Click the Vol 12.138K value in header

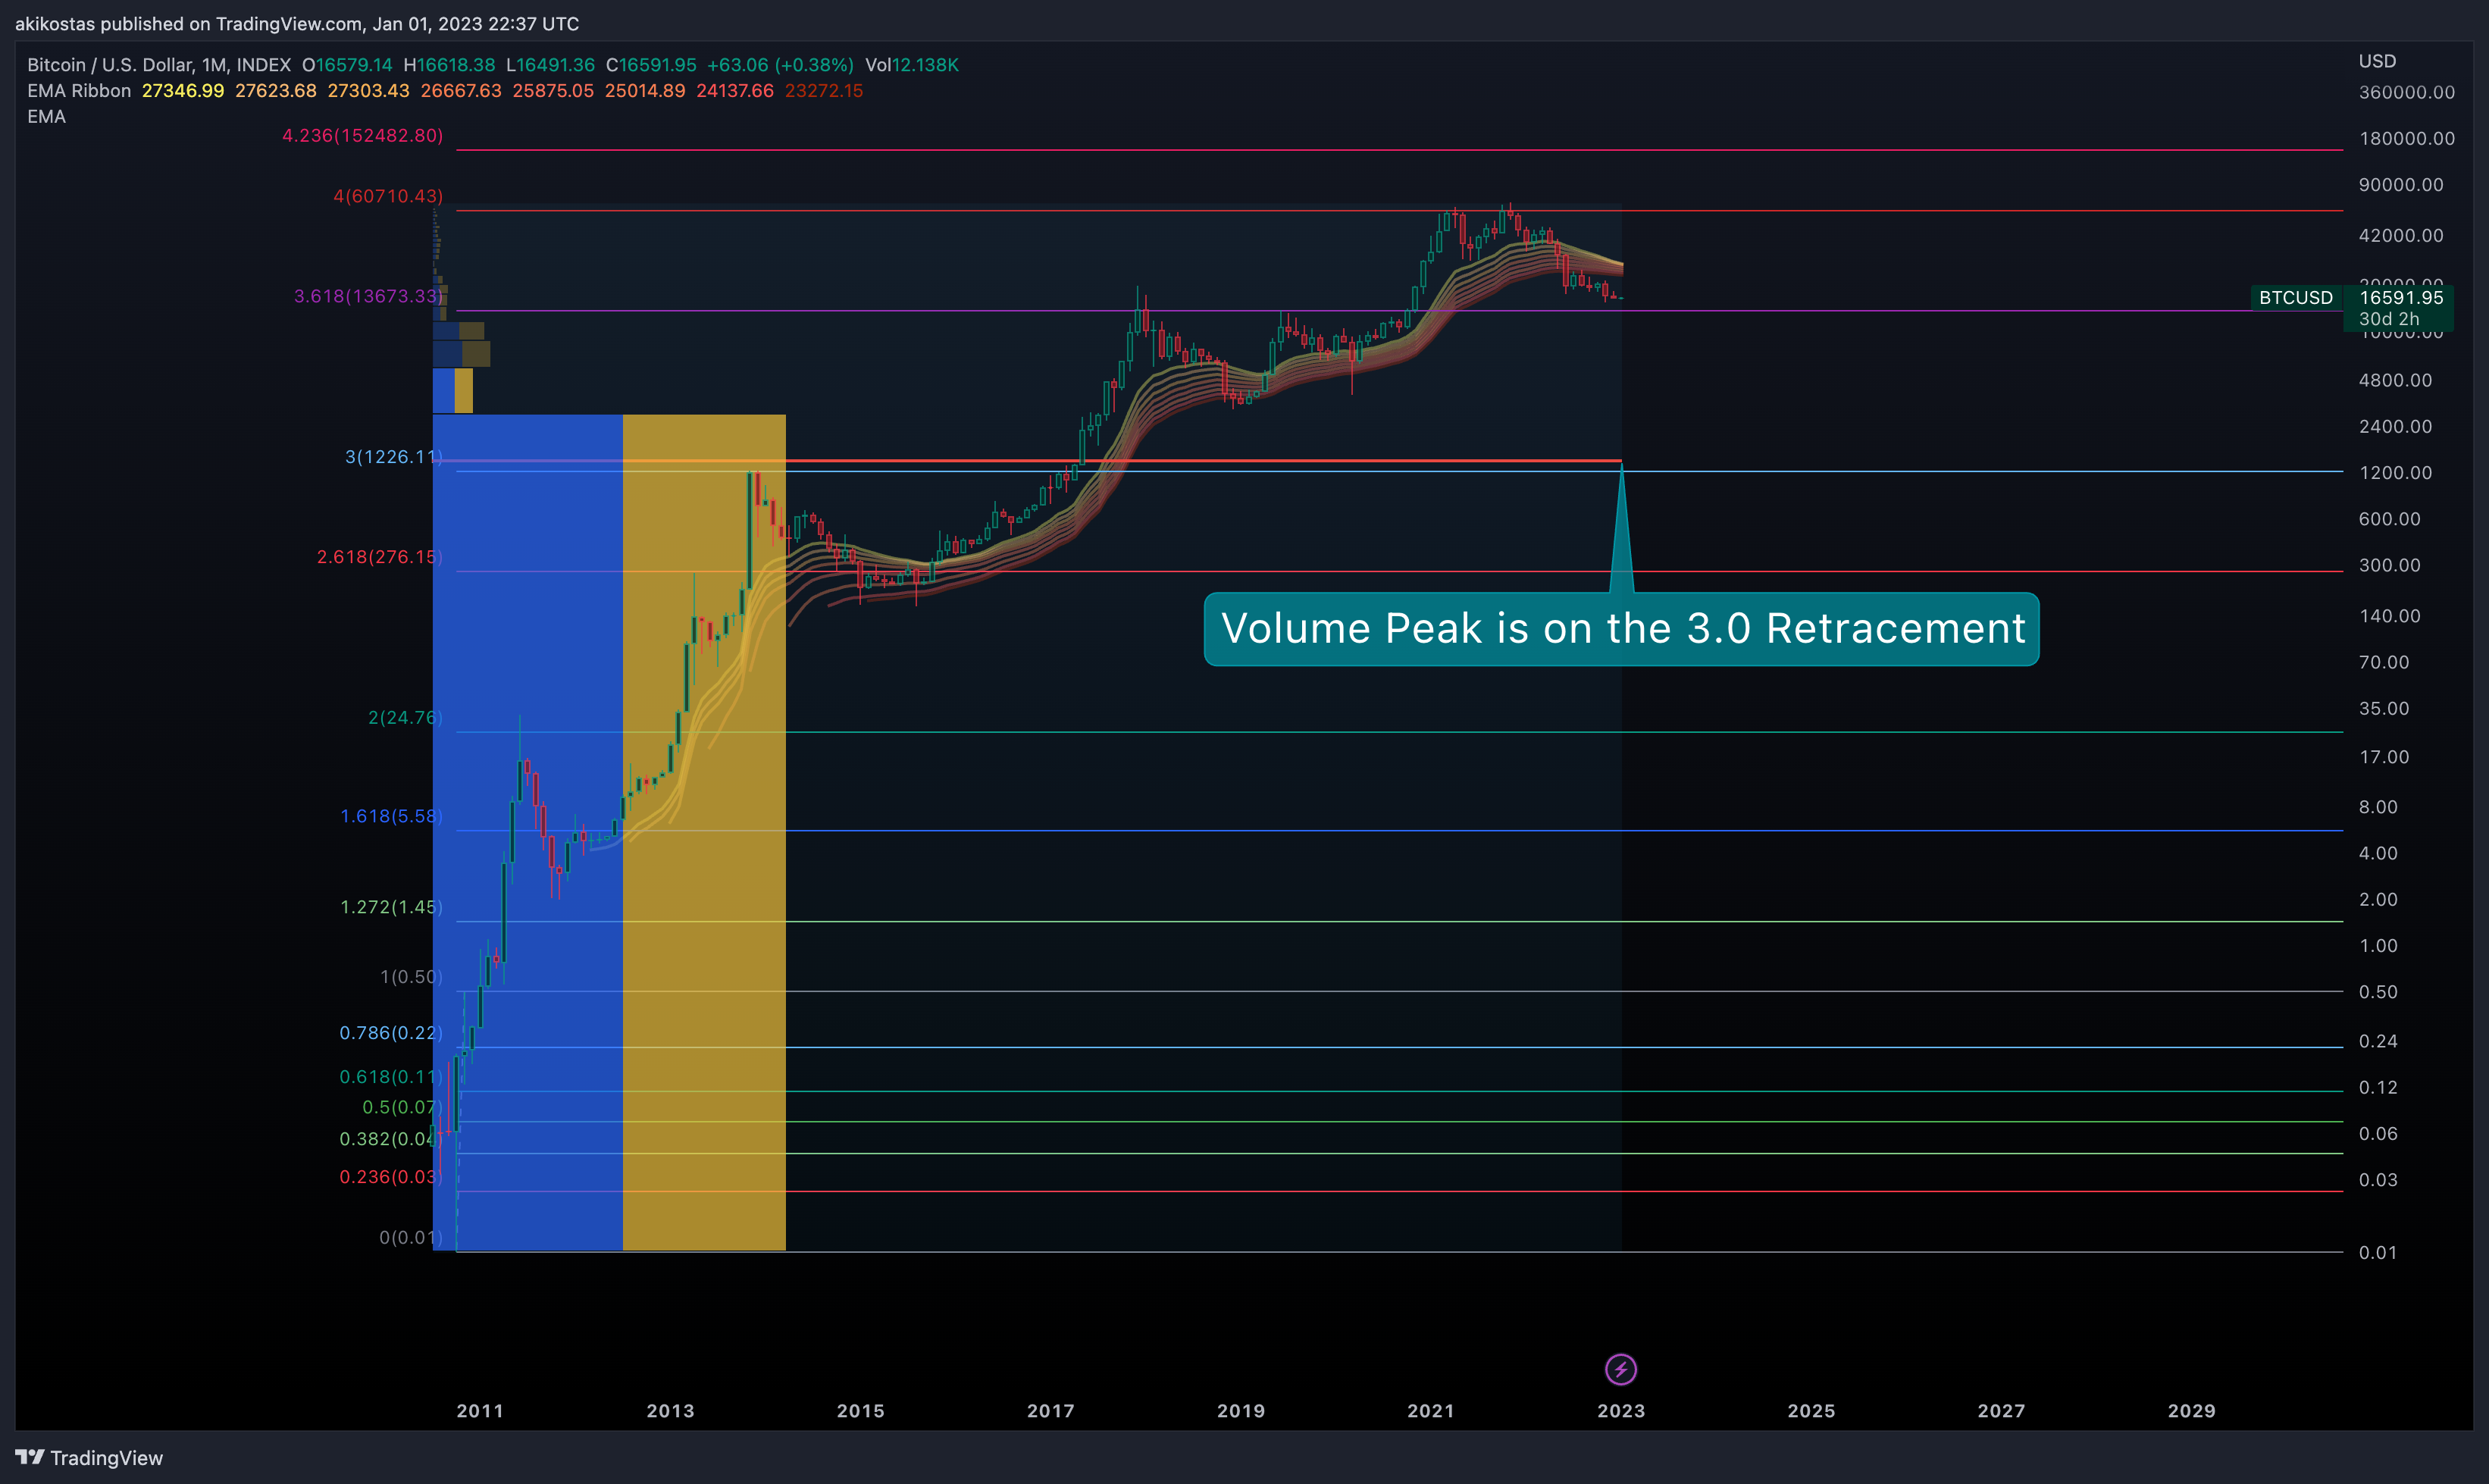[912, 65]
